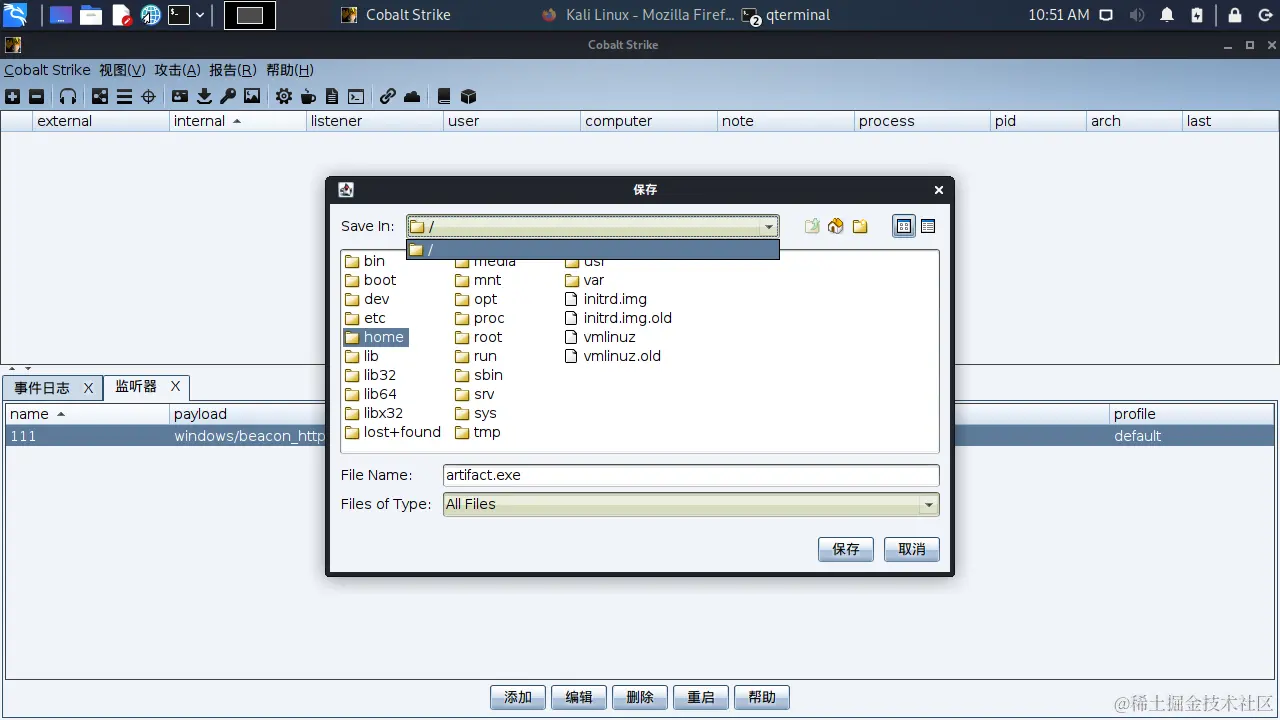The width and height of the screenshot is (1280, 720).
Task: Open the Kali applications menu icon
Action: (x=16, y=15)
